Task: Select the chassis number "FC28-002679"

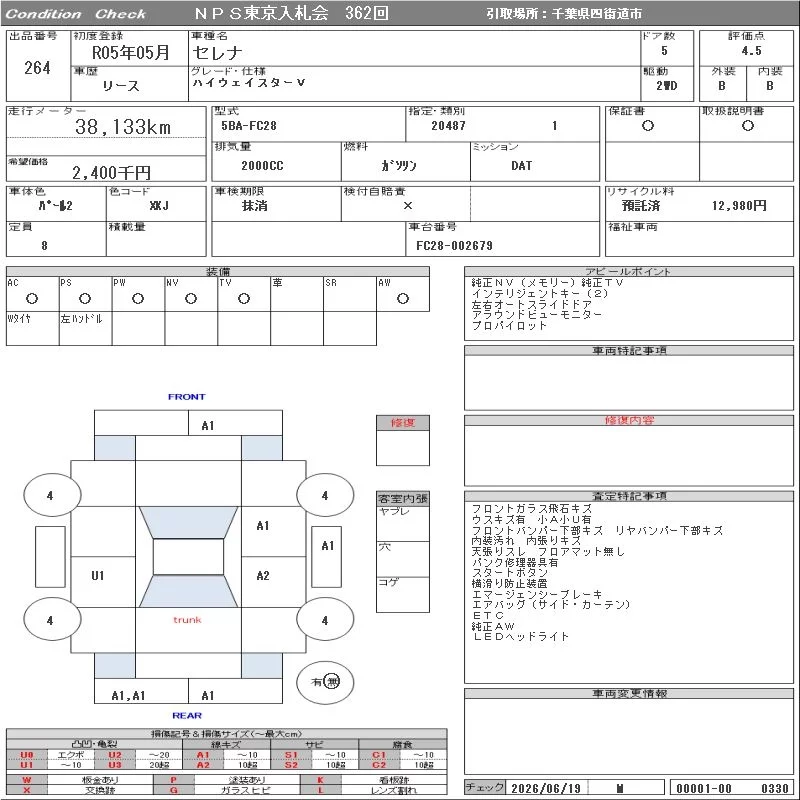Action: pos(454,246)
